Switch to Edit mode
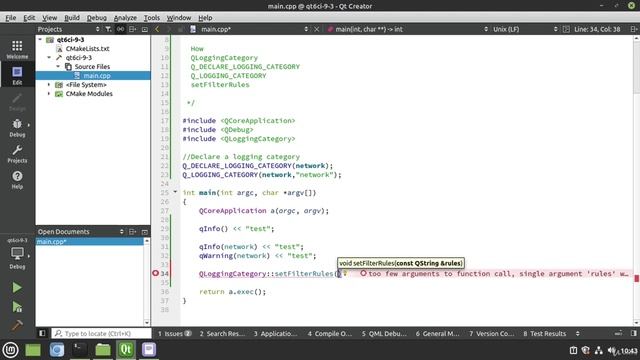 tap(17, 76)
